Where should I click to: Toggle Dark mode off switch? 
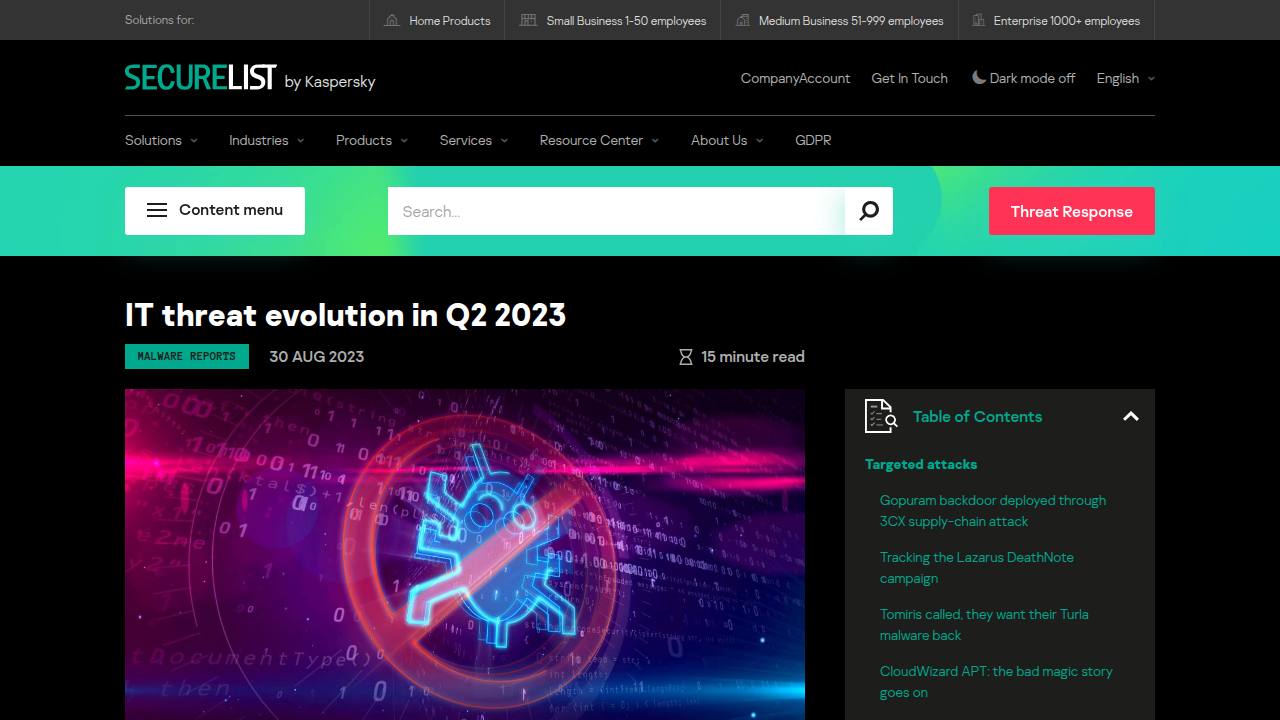point(1023,78)
